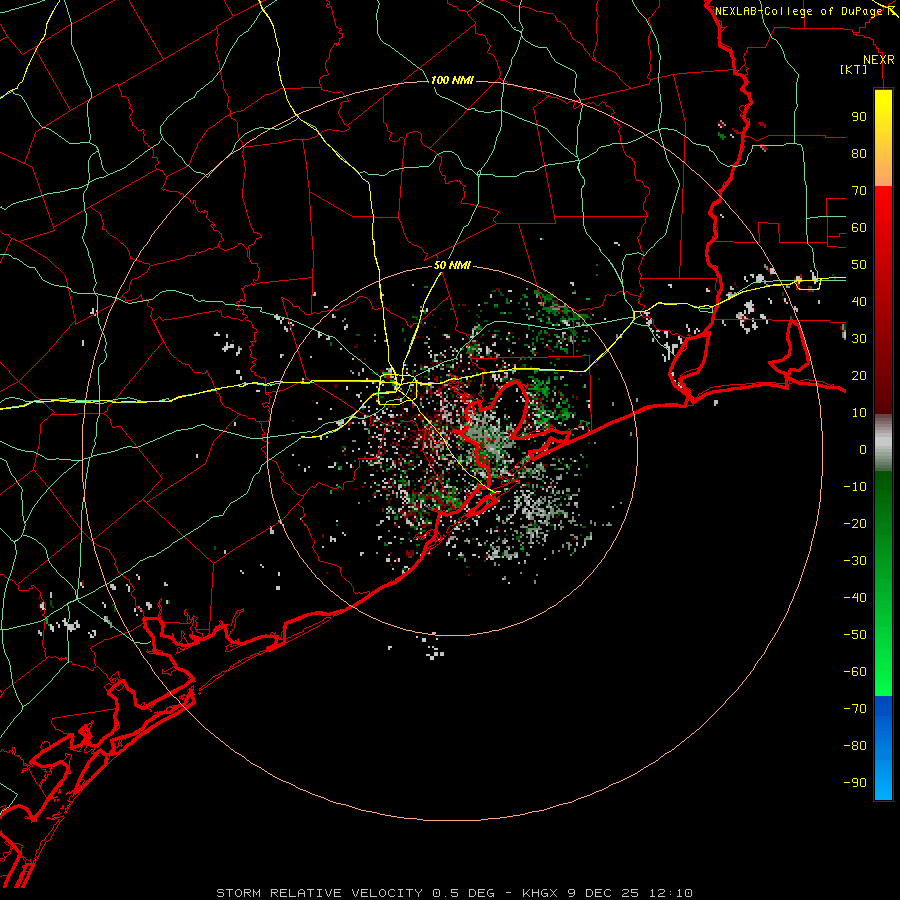Select the -60 value on velocity scale
The image size is (900, 900).
point(855,672)
